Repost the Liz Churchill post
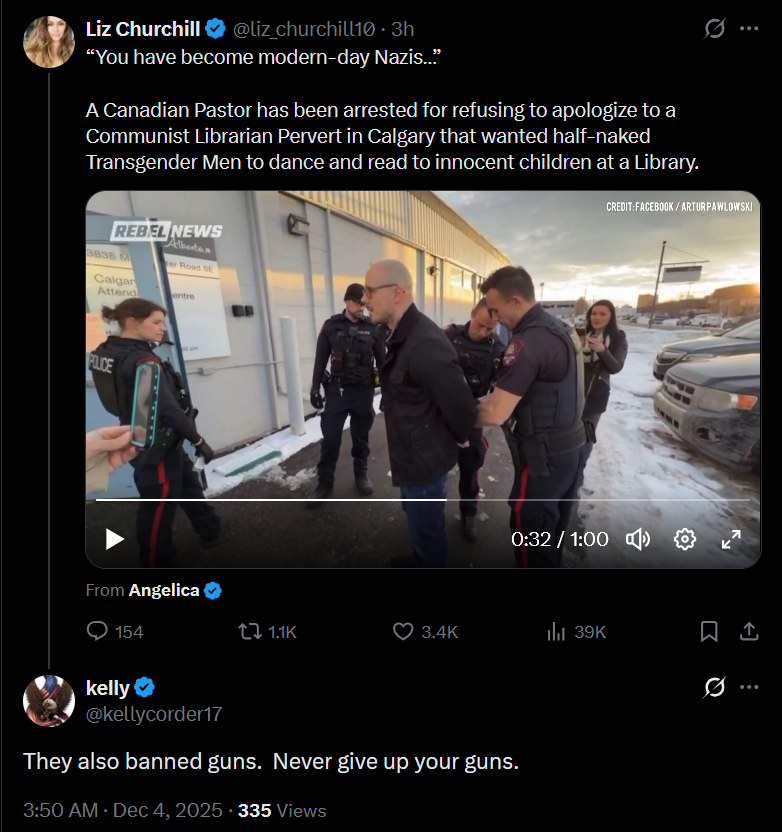Image resolution: width=782 pixels, height=832 pixels. point(249,631)
